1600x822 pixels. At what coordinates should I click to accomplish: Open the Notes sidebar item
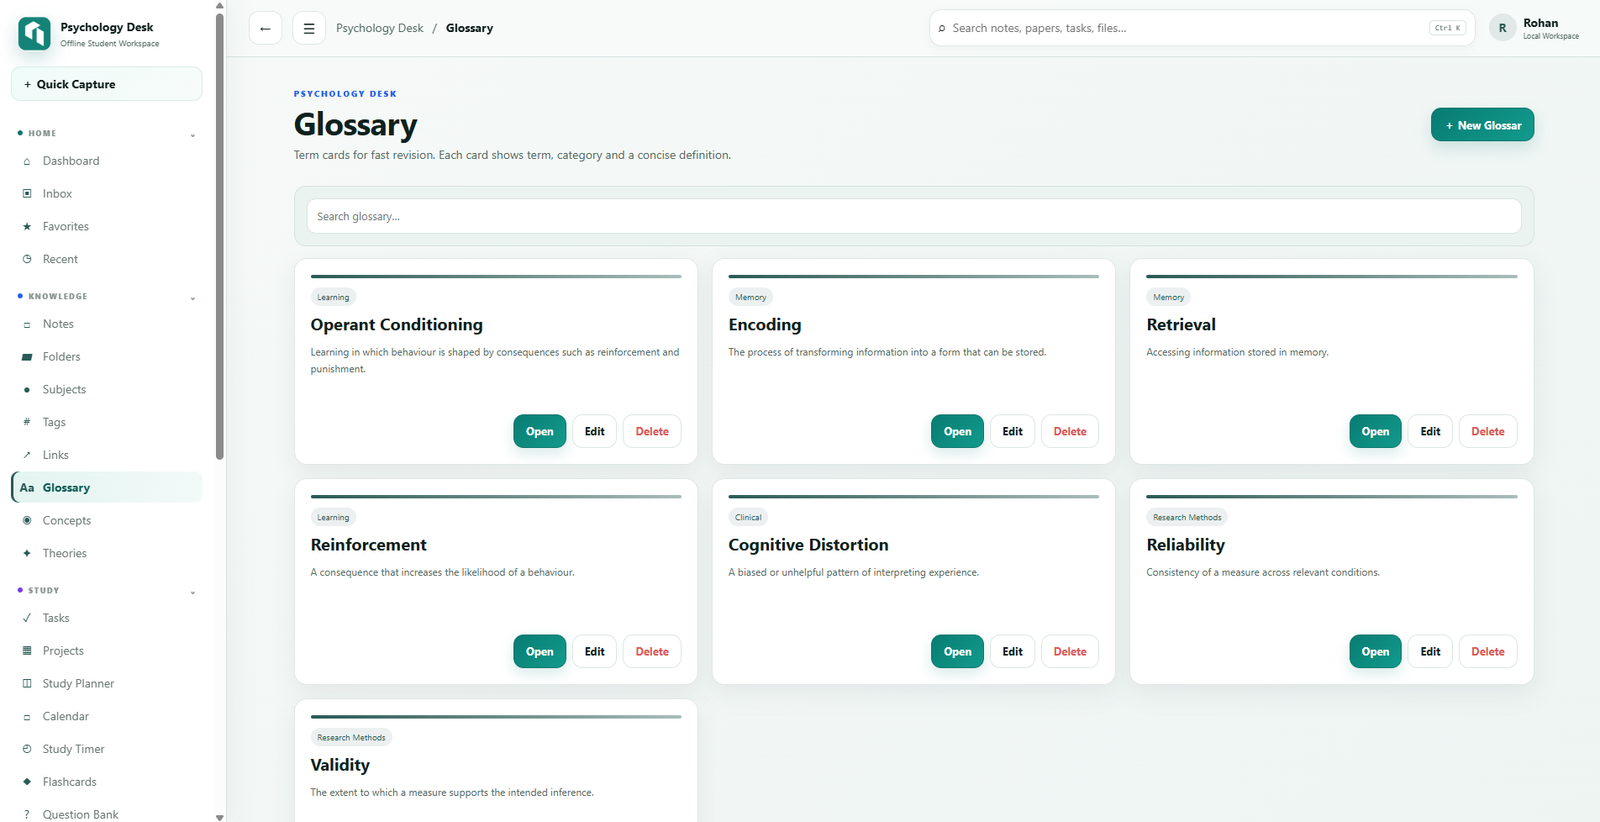coord(106,324)
